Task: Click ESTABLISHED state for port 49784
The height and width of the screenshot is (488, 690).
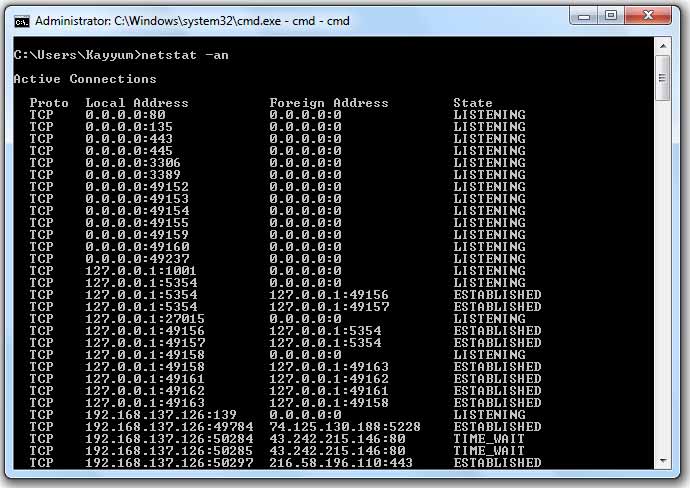Action: click(x=497, y=427)
